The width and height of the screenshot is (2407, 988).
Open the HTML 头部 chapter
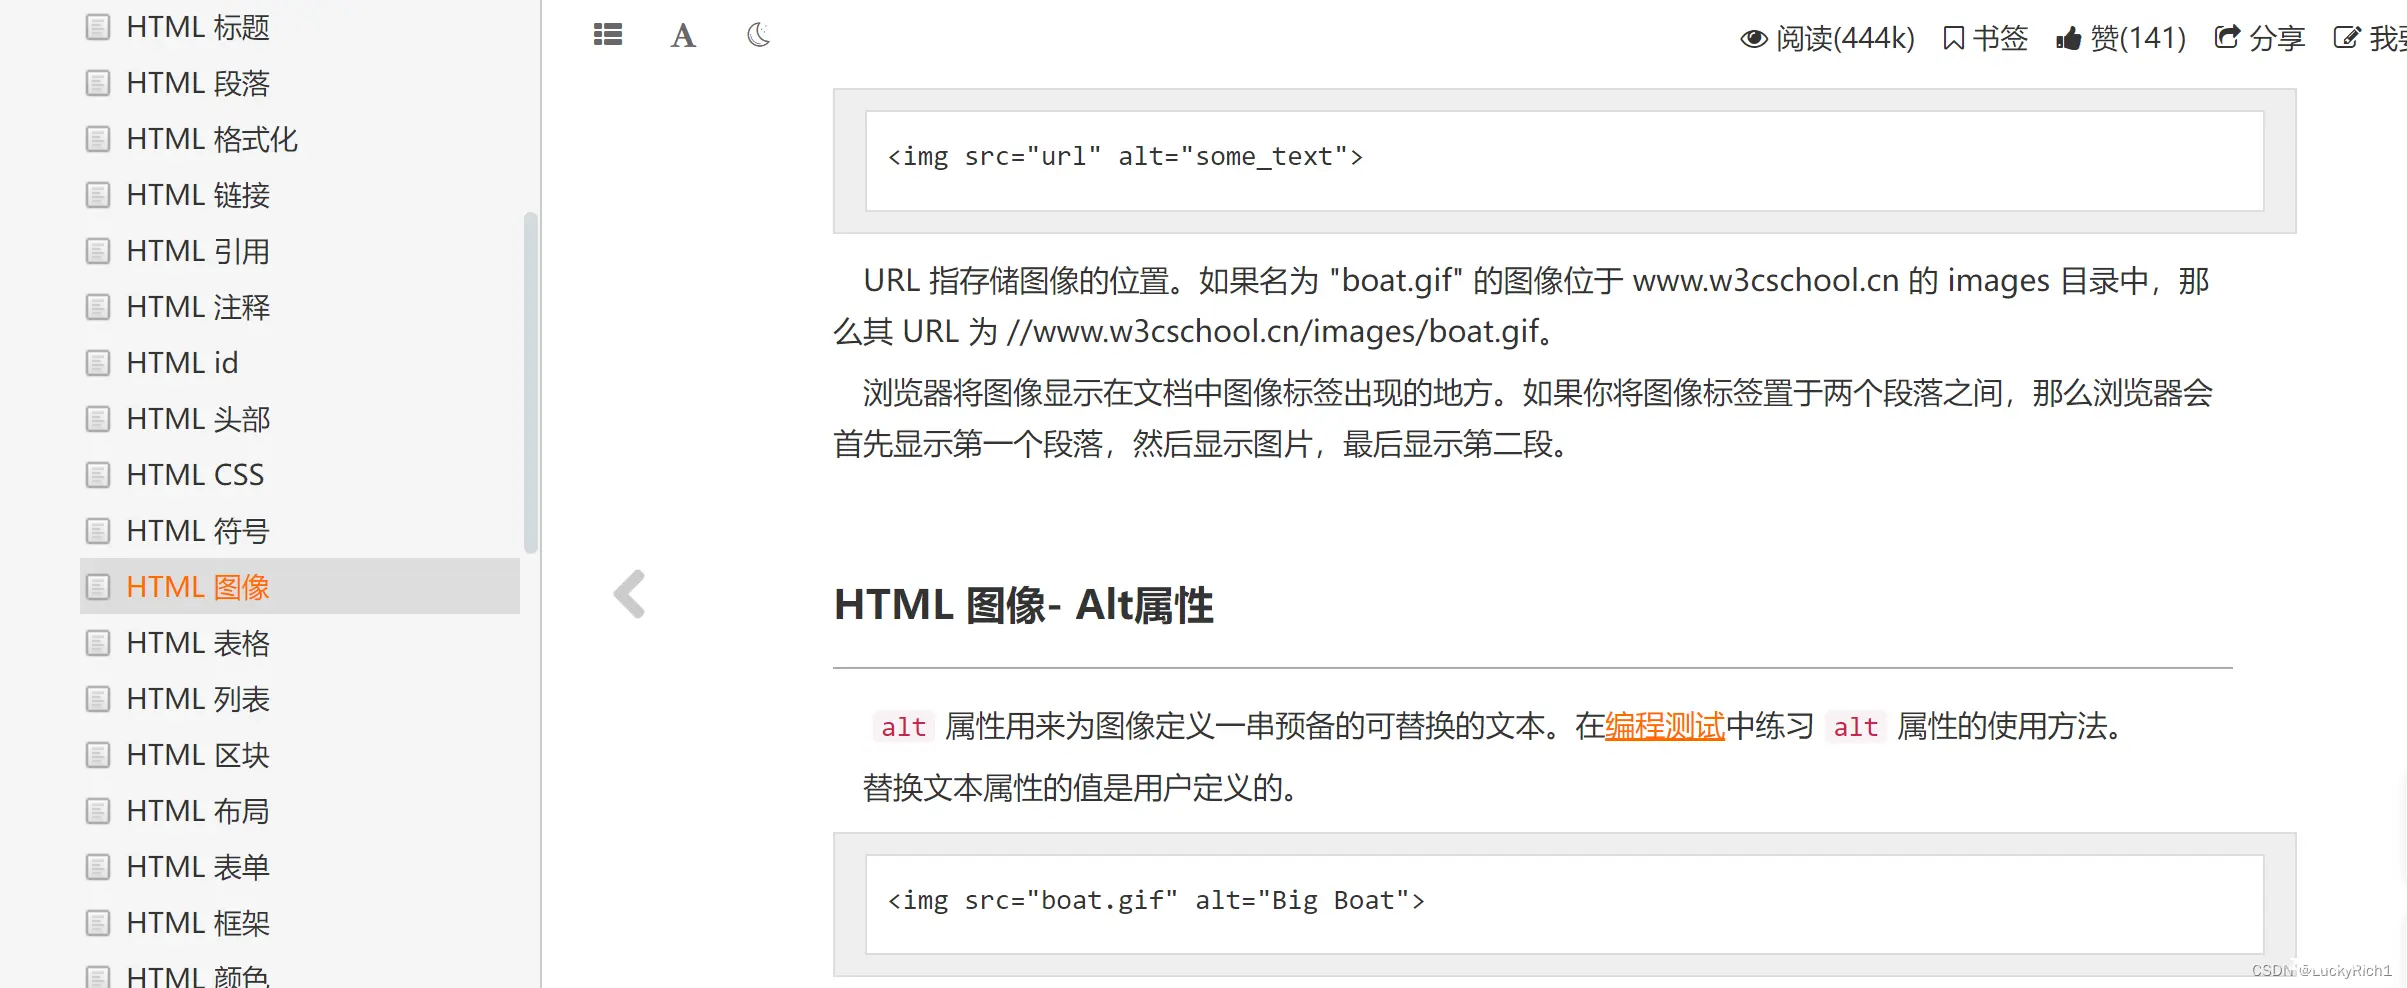[198, 419]
